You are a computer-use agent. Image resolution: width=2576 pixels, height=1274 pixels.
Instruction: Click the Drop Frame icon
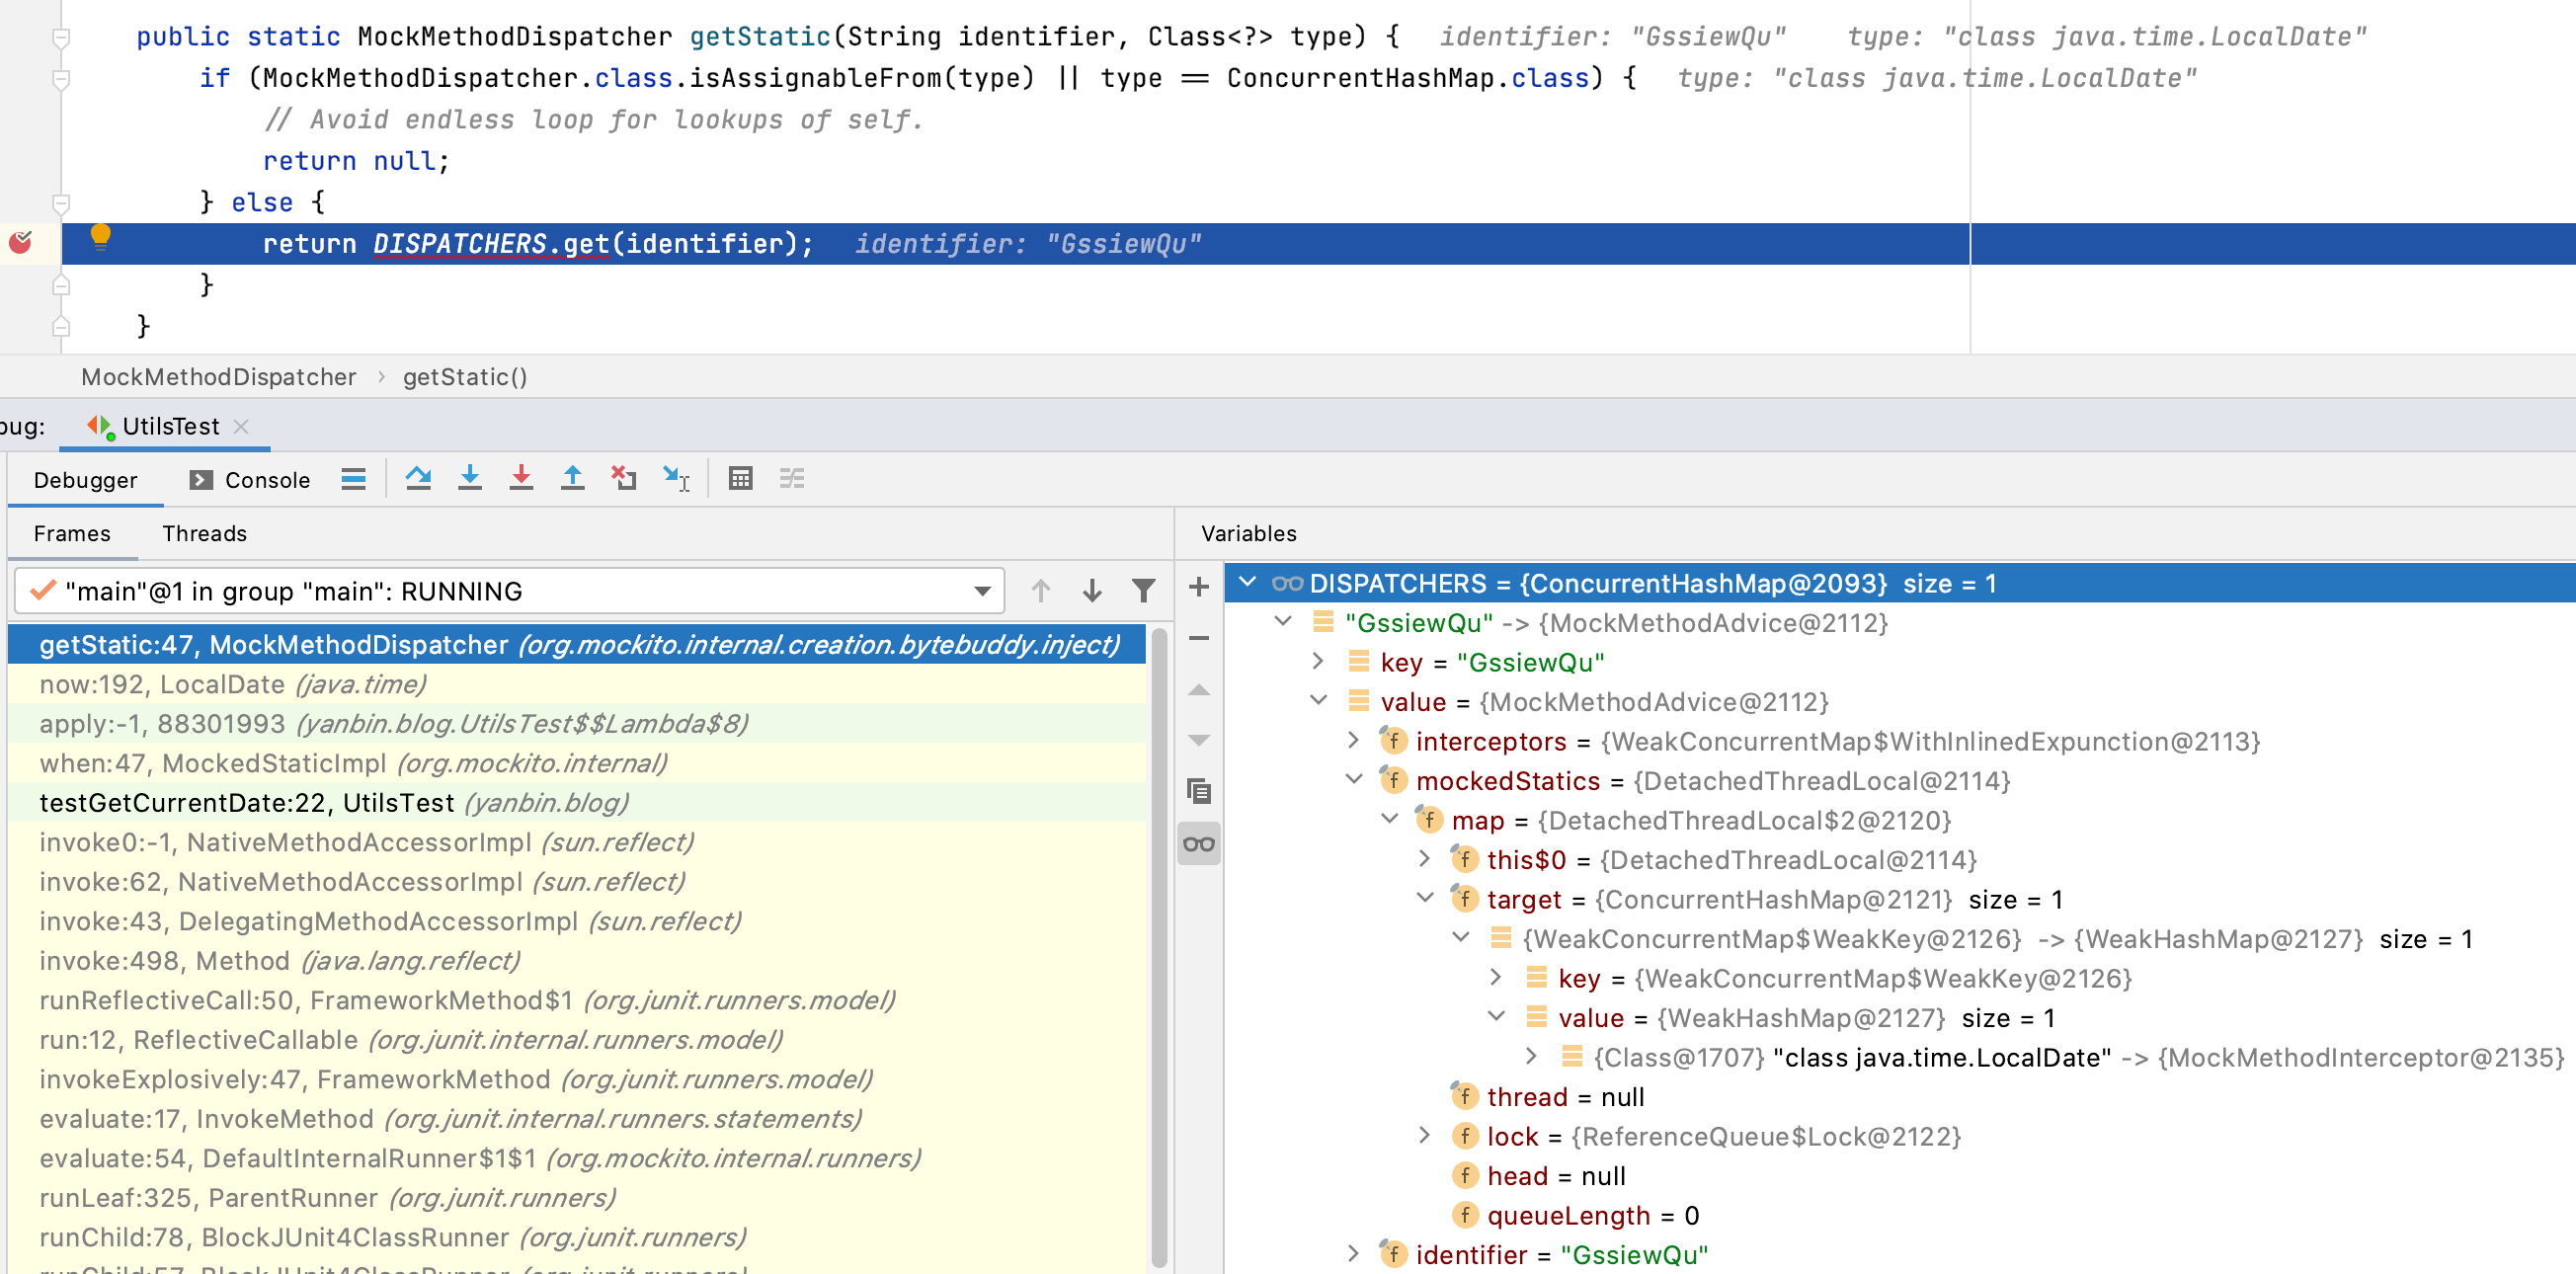click(623, 479)
